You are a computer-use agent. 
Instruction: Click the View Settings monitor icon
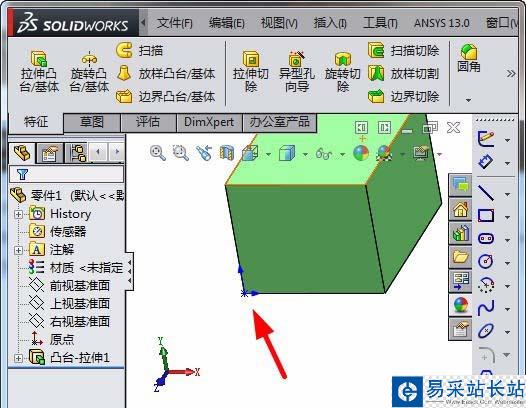(x=421, y=153)
